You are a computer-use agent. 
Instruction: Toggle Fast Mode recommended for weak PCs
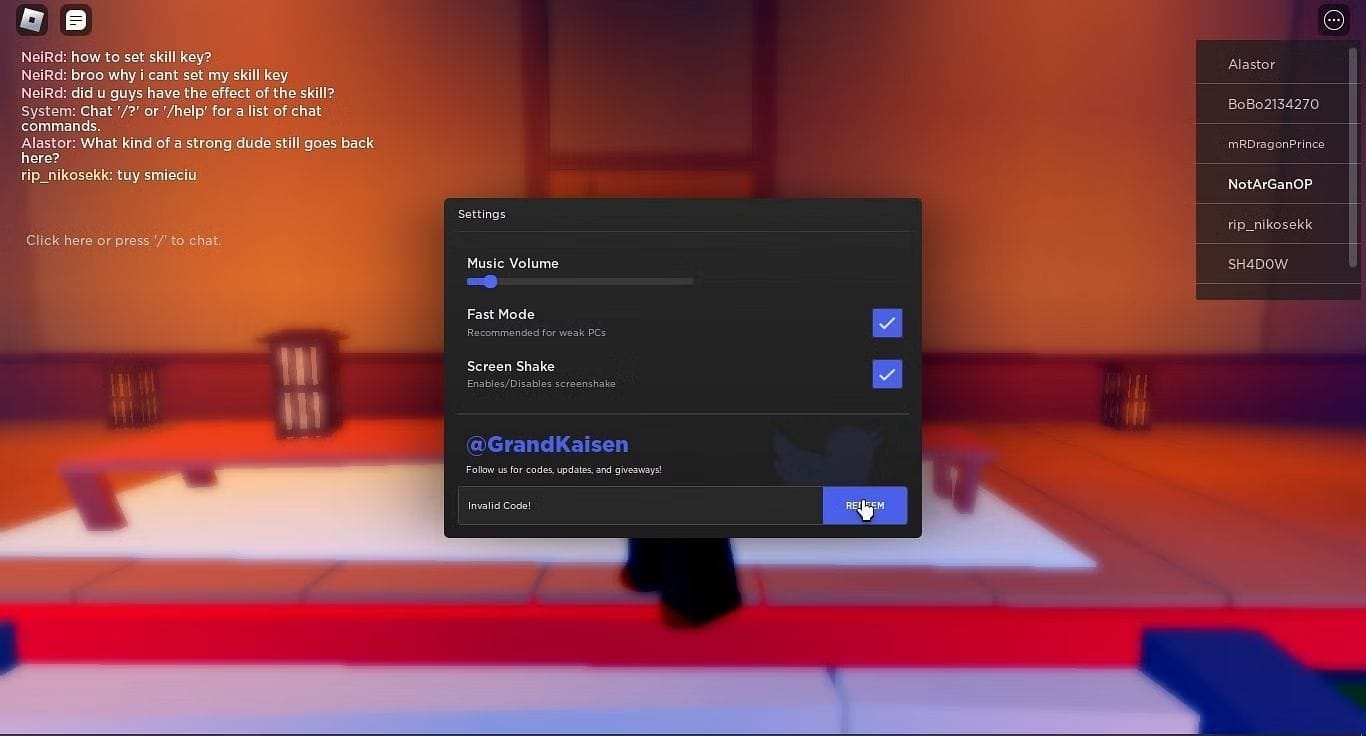tap(886, 323)
